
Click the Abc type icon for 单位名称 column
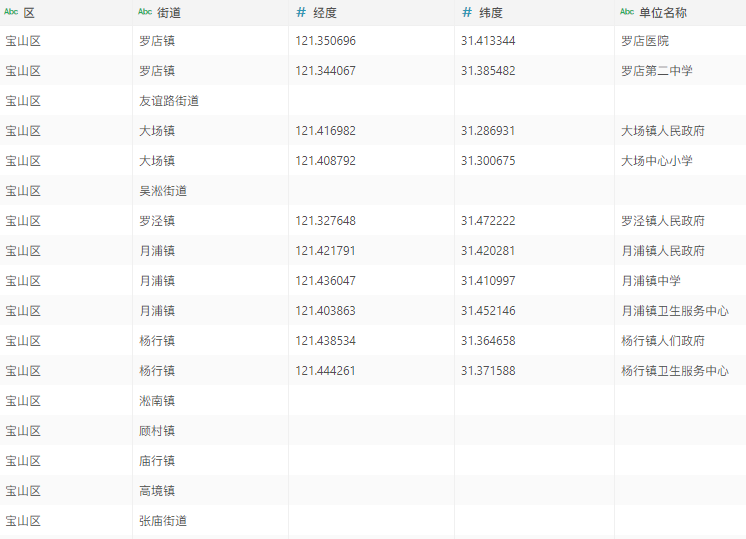(x=627, y=12)
